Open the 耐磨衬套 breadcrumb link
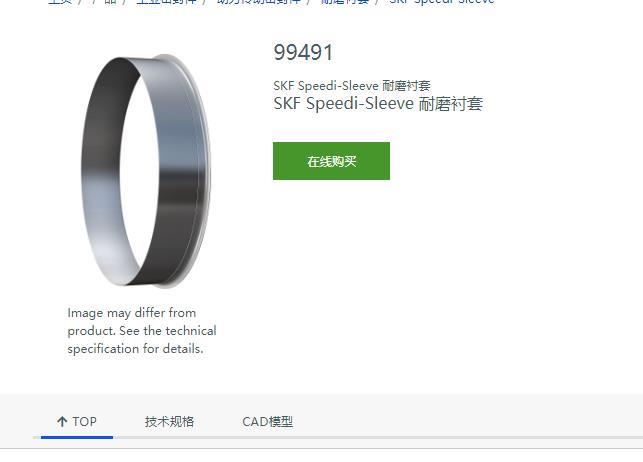 tap(345, 2)
